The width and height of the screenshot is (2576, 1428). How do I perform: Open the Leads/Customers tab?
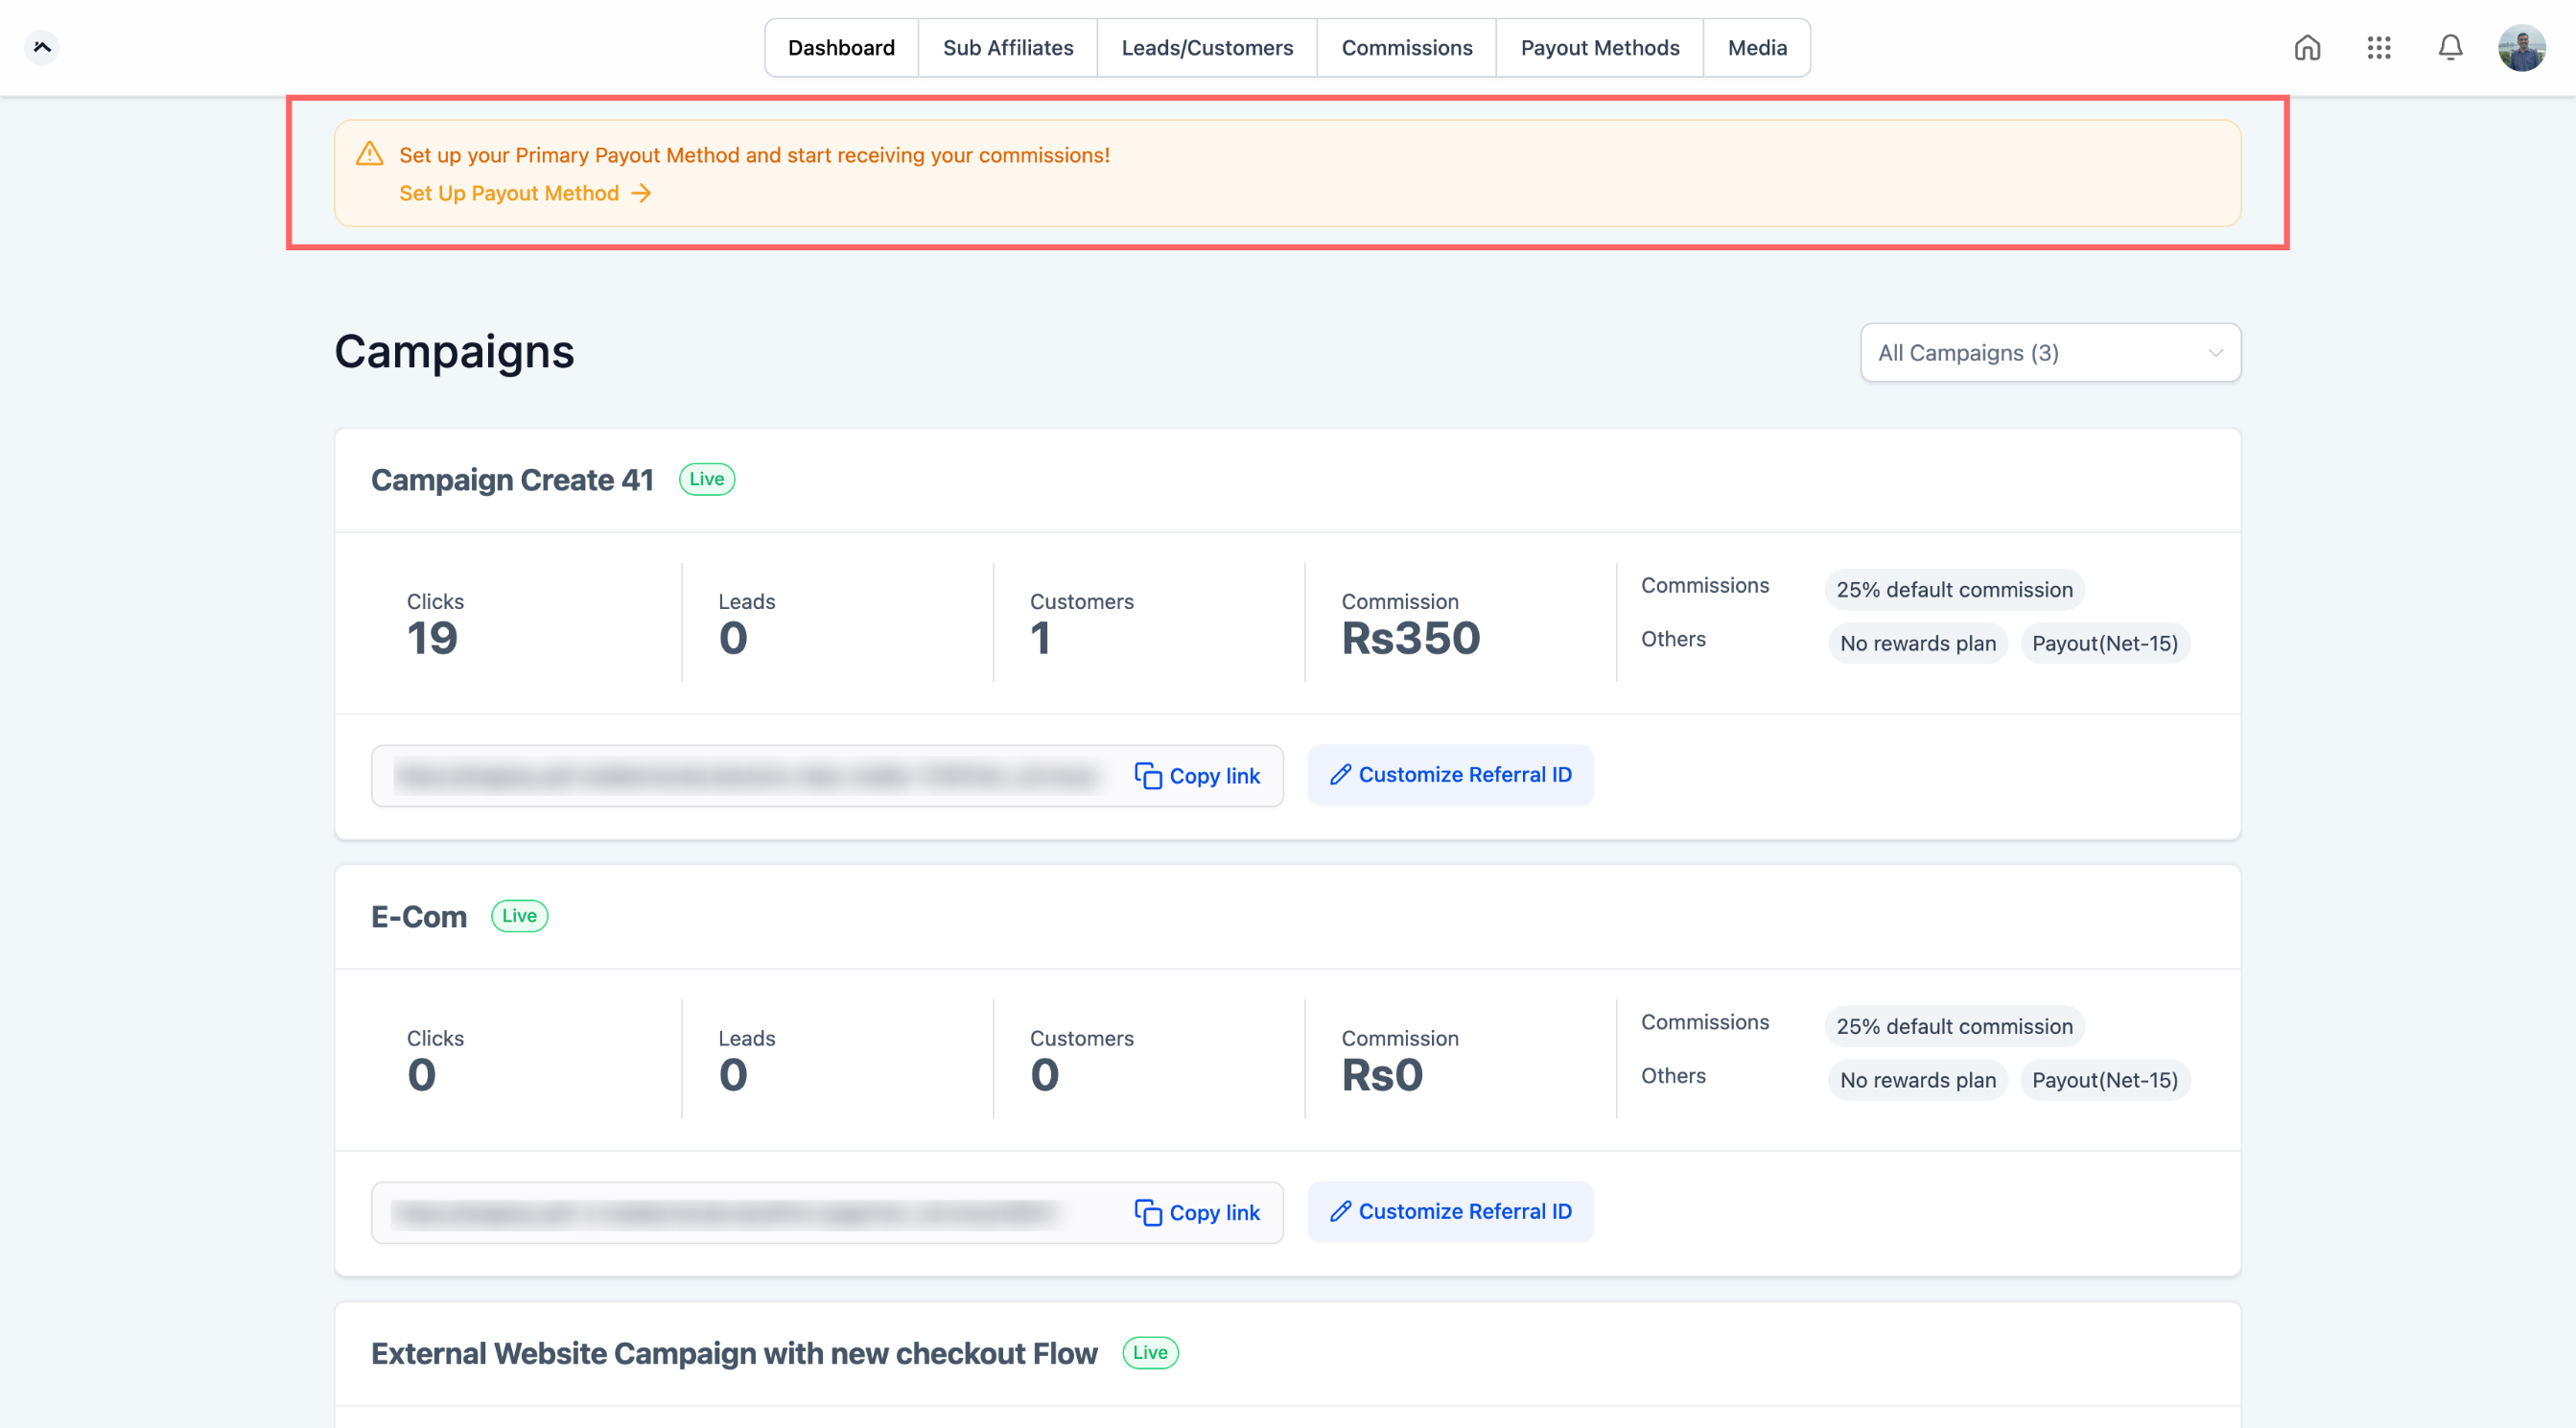click(1206, 48)
